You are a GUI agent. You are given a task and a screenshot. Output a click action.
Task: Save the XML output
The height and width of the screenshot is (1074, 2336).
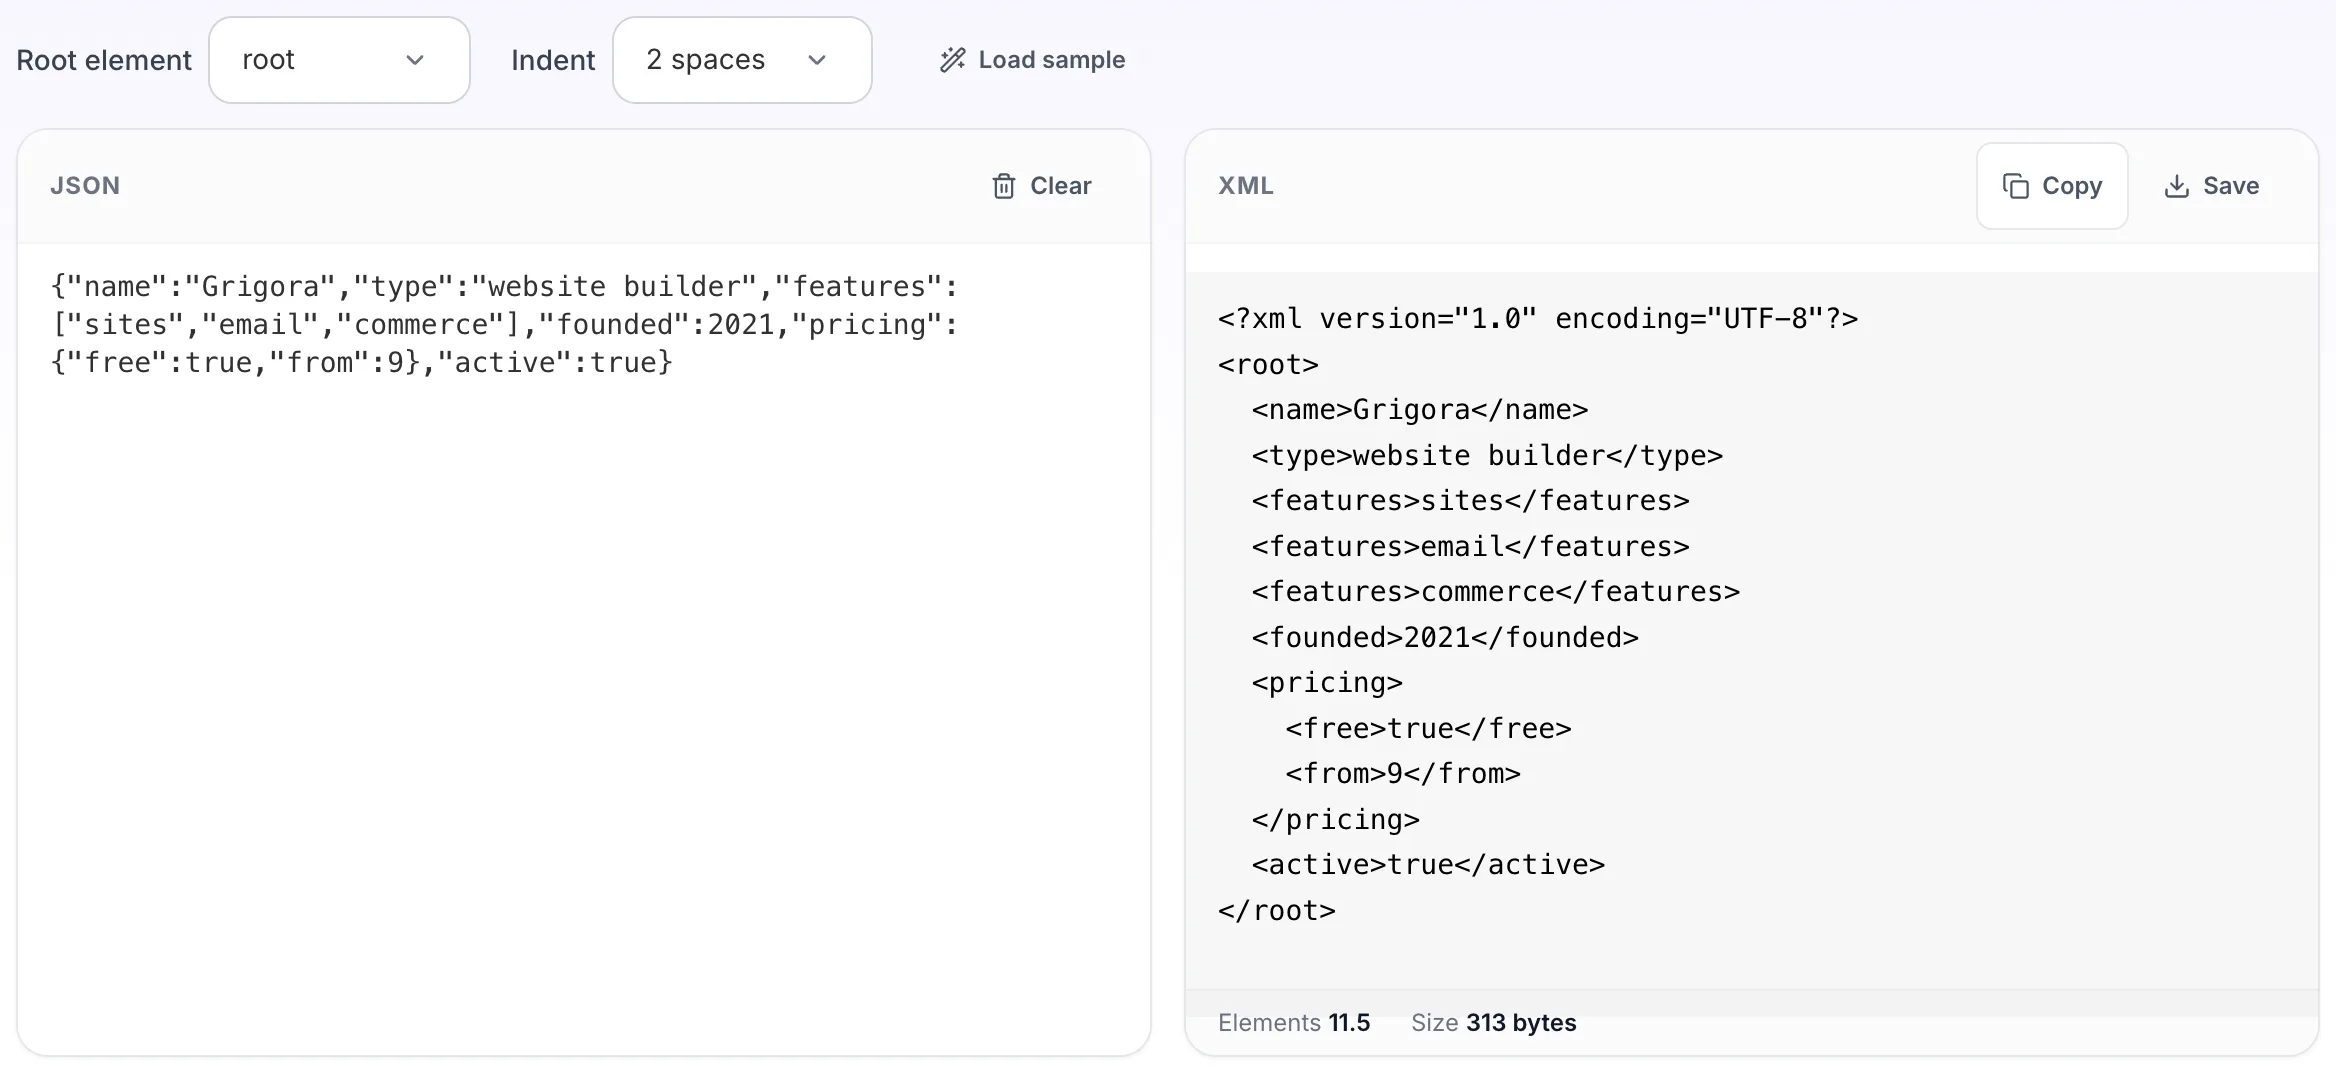click(x=2212, y=186)
